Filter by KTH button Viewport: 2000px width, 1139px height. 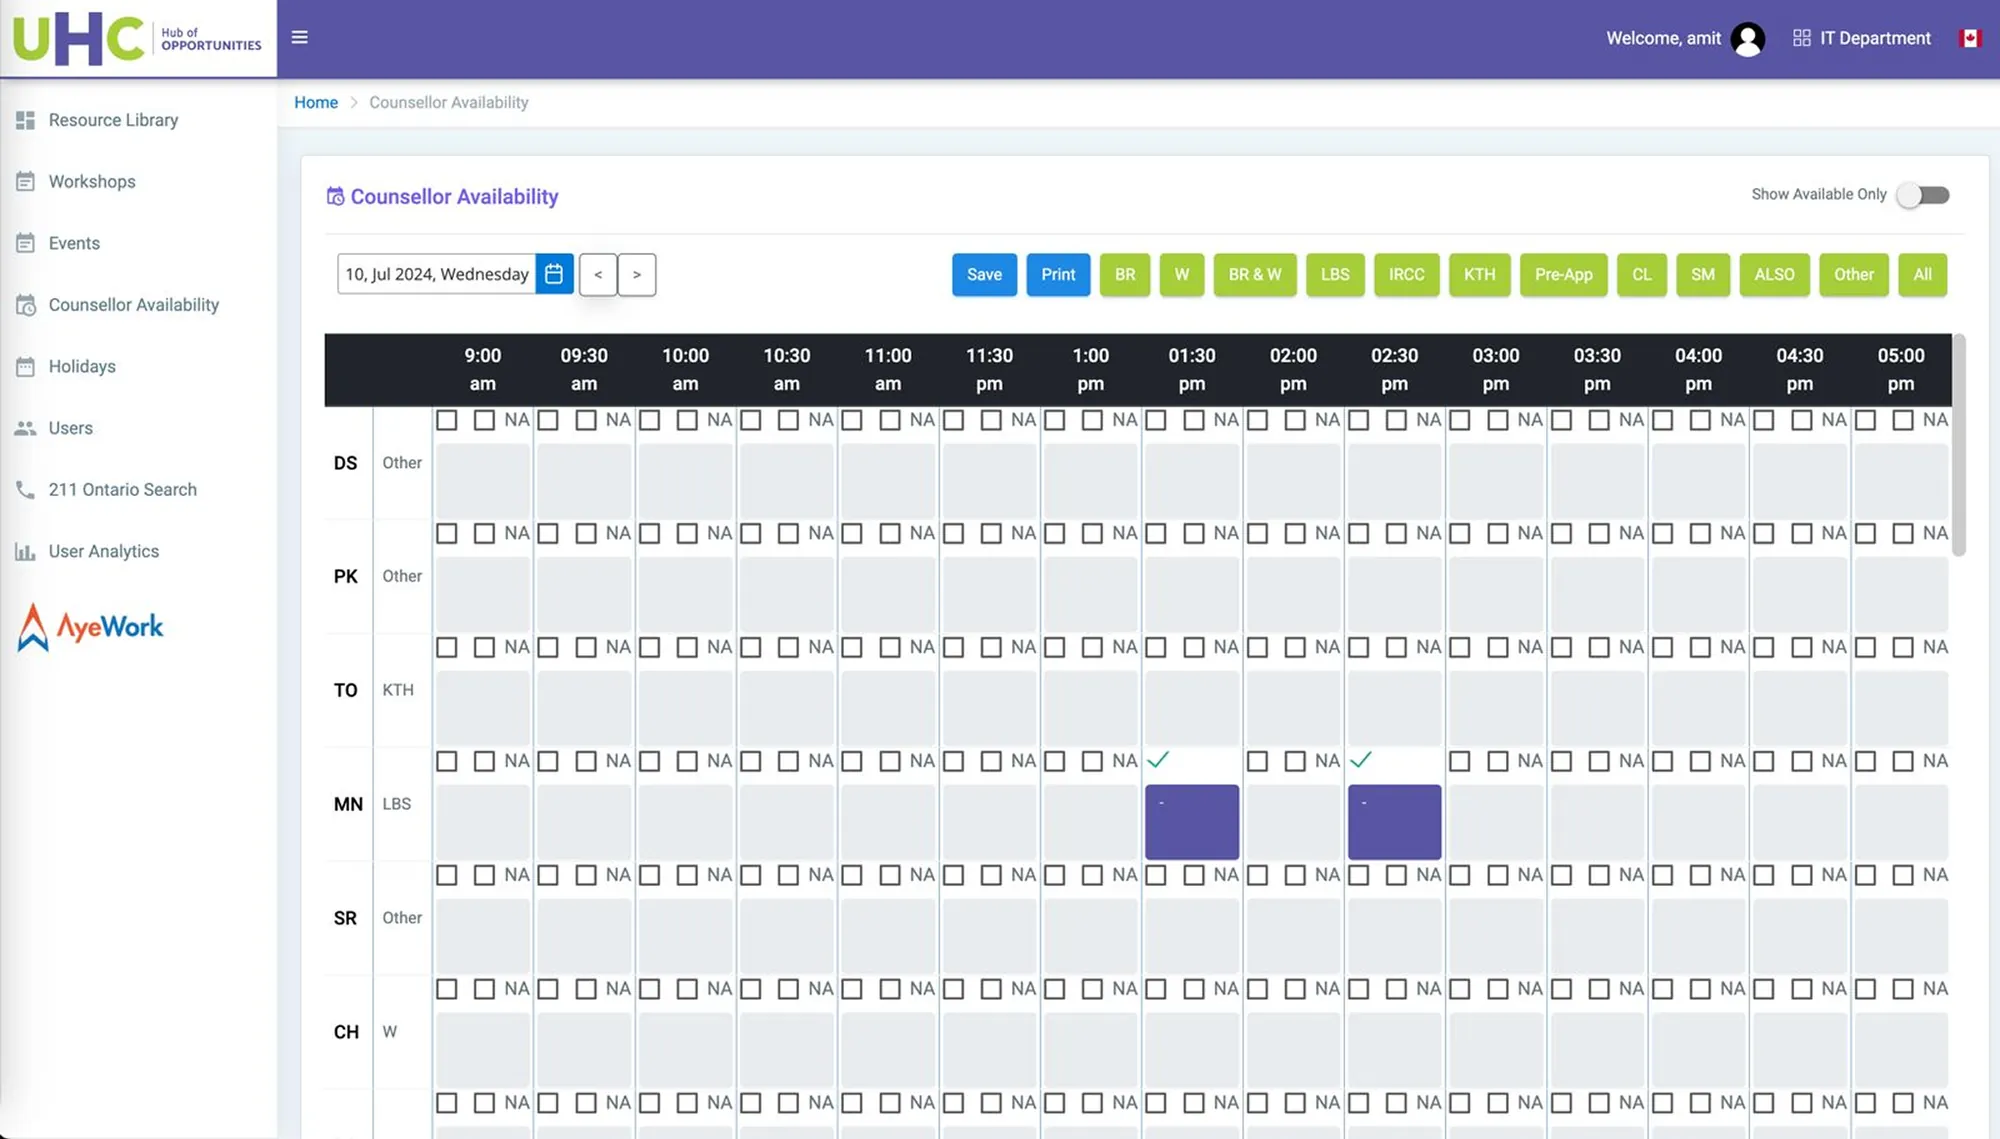point(1479,275)
